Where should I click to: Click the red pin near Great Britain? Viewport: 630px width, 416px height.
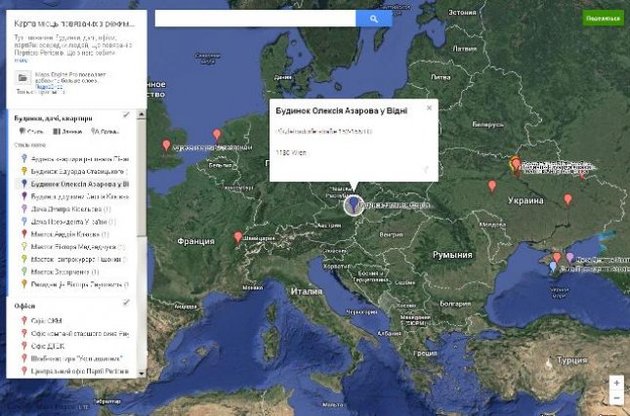point(166,145)
